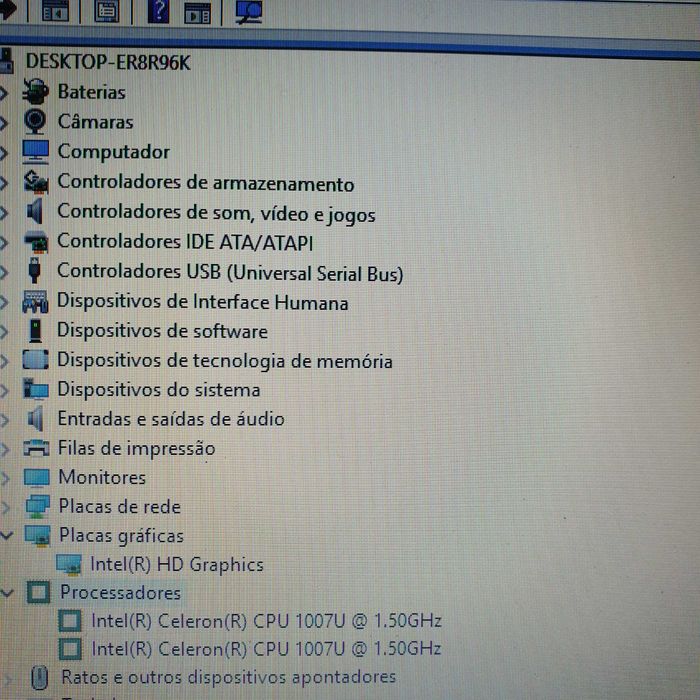The image size is (700, 700).
Task: Click the USB plug icon for Controladores USB
Action: click(x=34, y=270)
